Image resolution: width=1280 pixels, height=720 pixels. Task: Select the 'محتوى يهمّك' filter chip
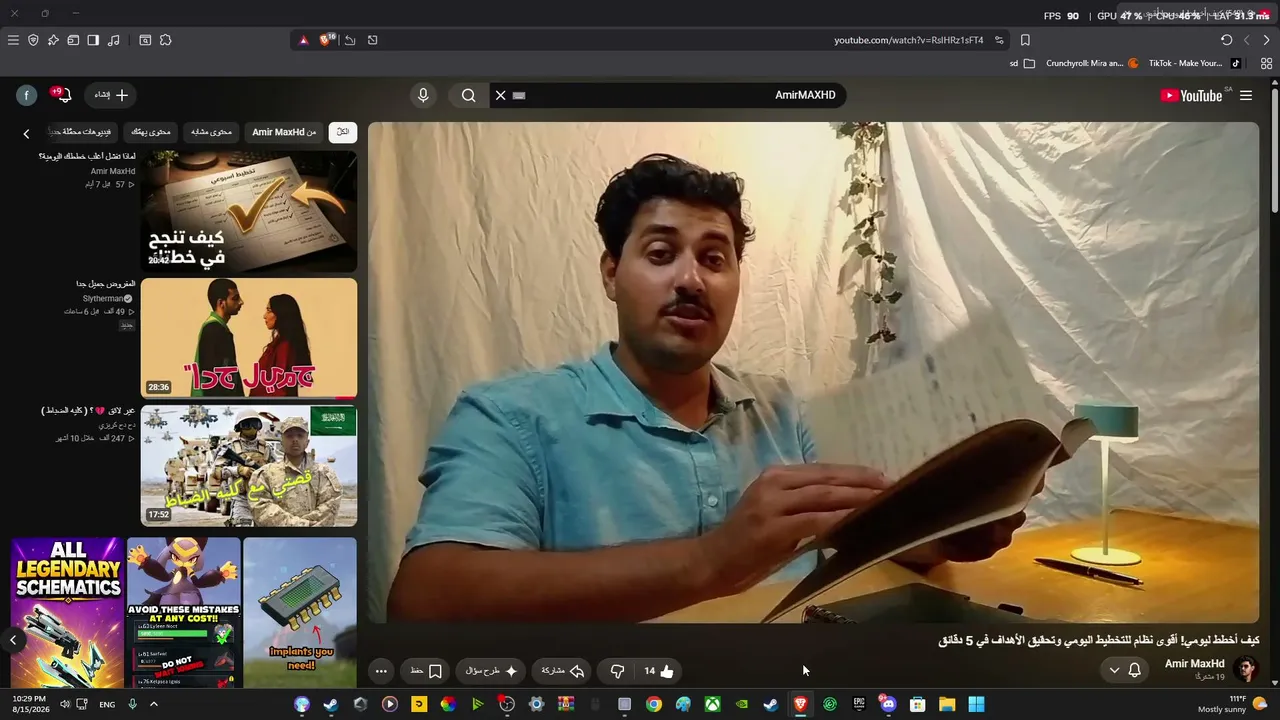click(151, 132)
